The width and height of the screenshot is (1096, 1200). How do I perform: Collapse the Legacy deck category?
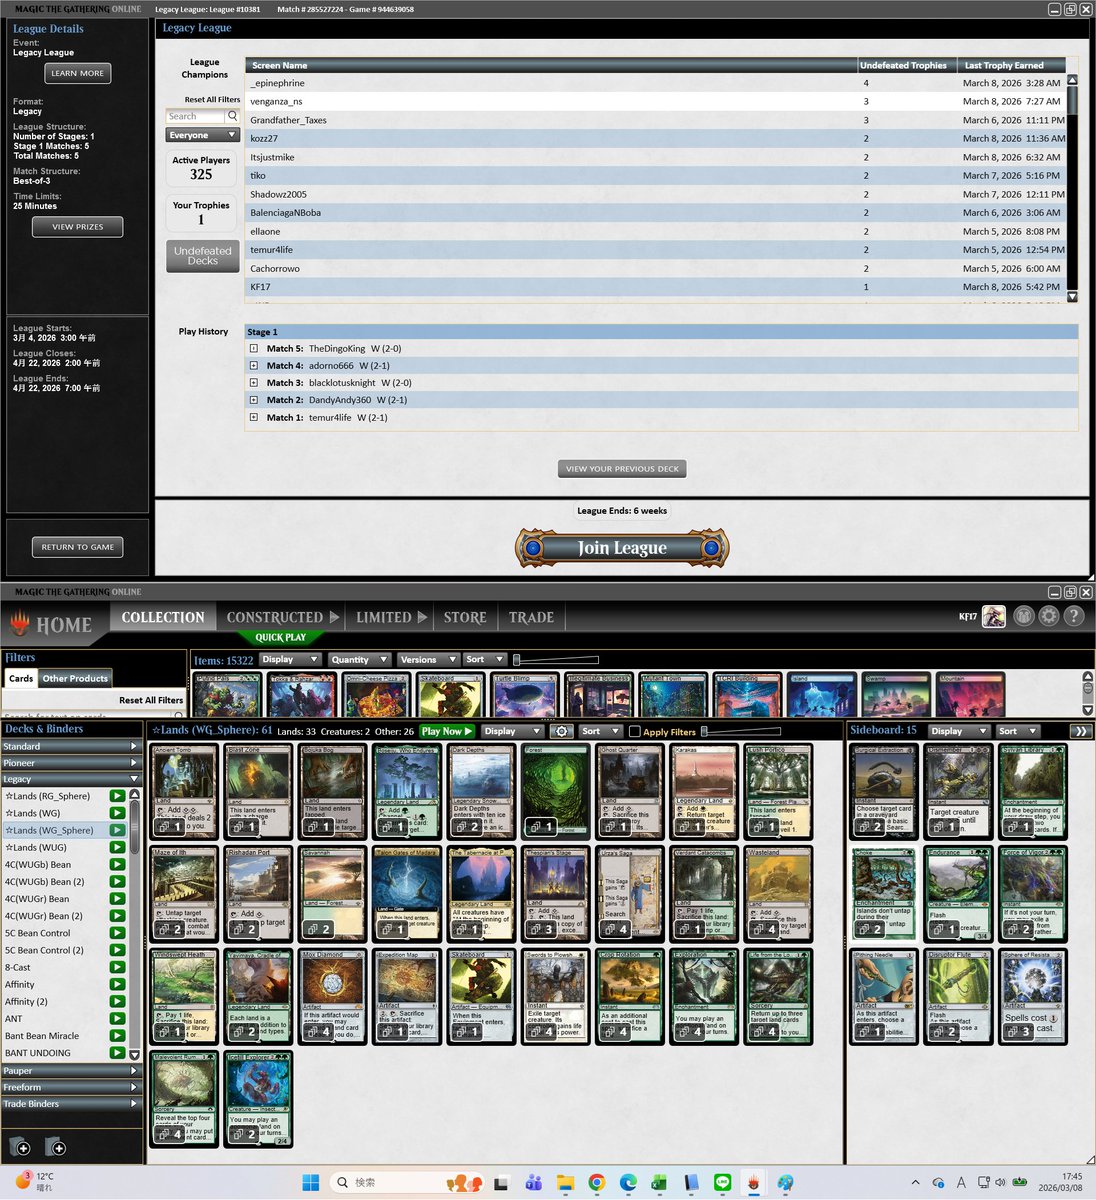tap(70, 779)
